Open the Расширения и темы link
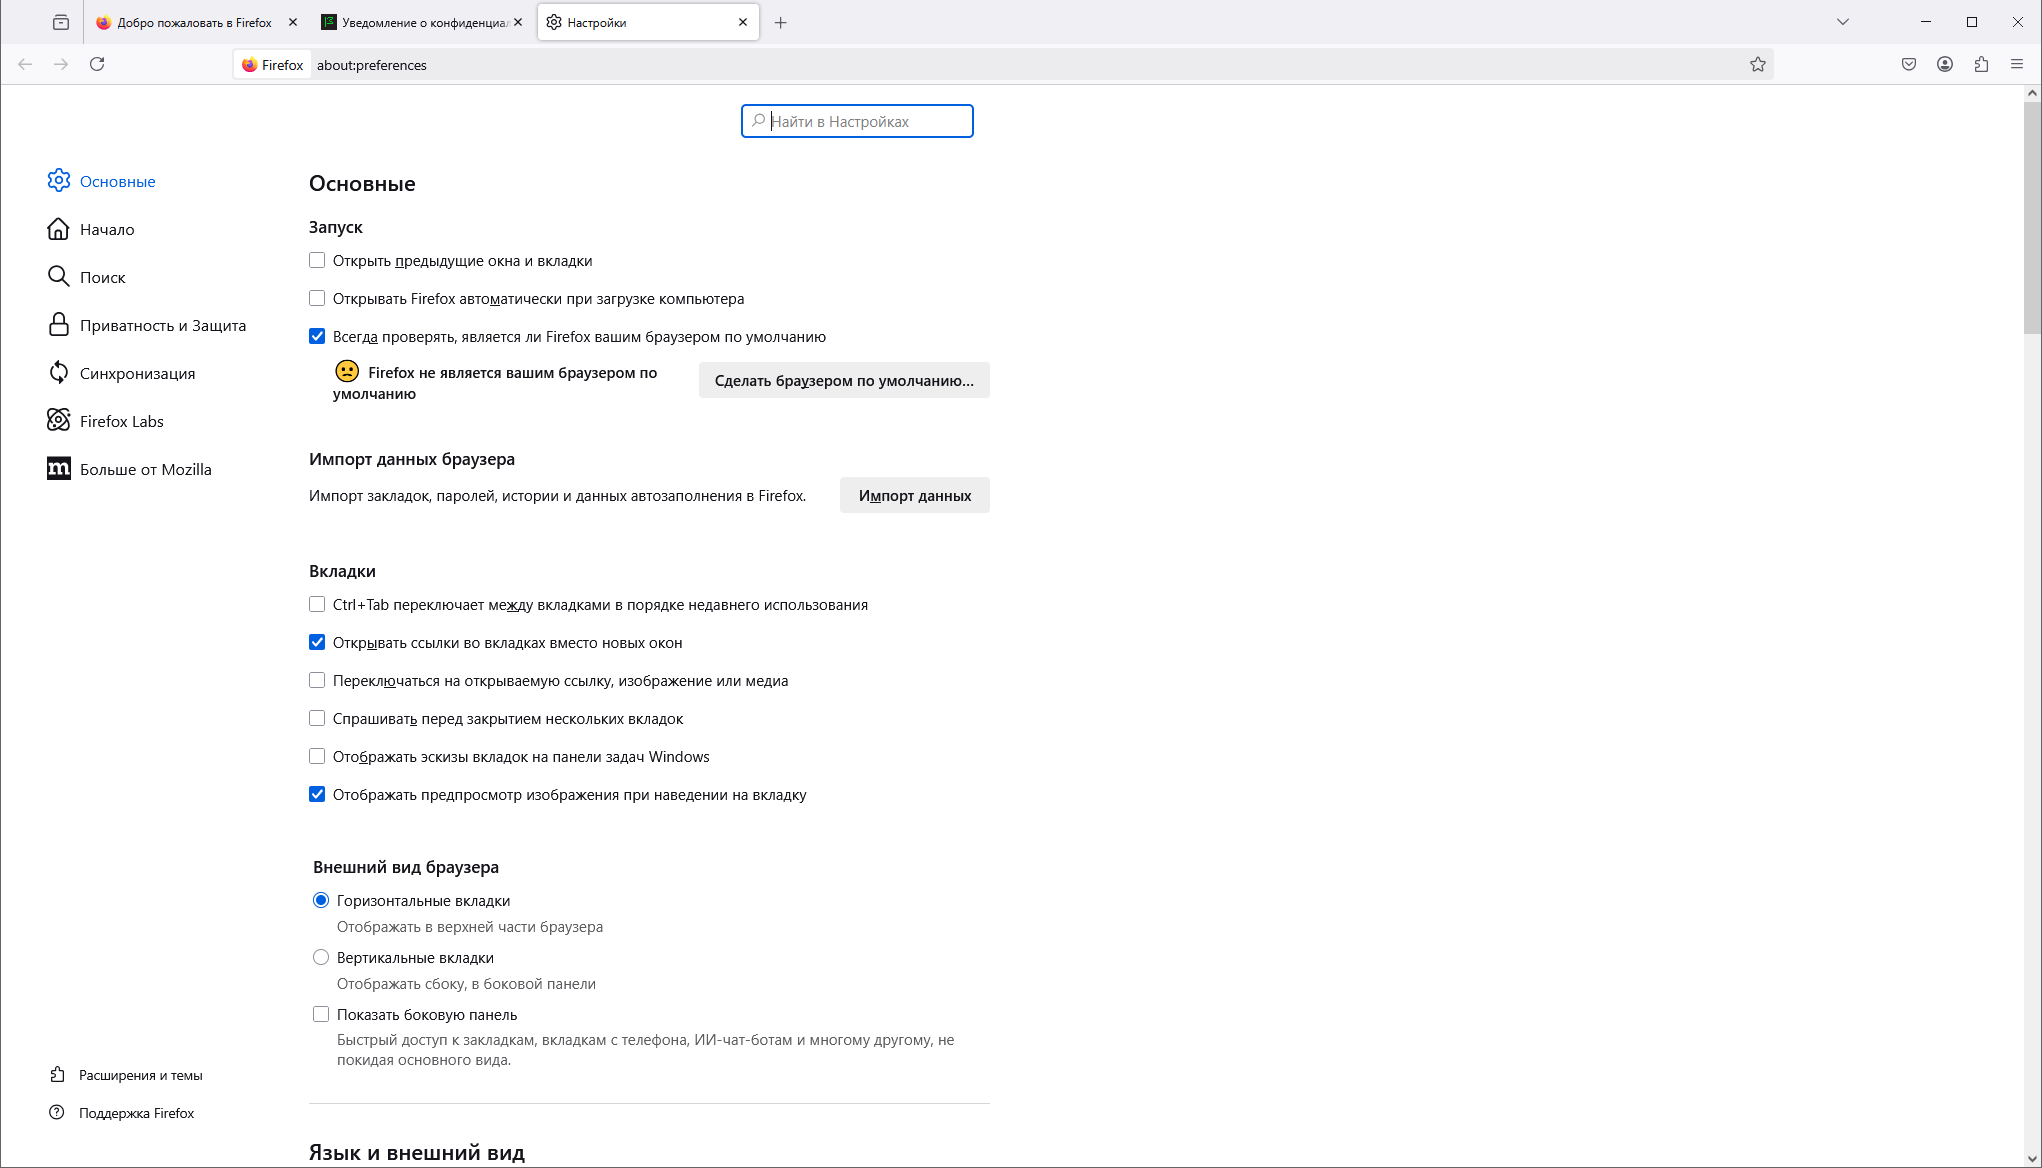 (126, 1075)
